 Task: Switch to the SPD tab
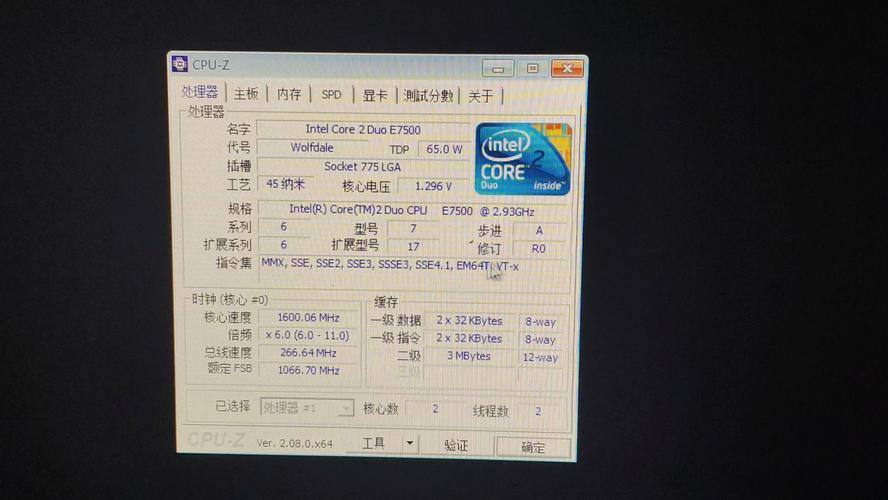tap(331, 95)
